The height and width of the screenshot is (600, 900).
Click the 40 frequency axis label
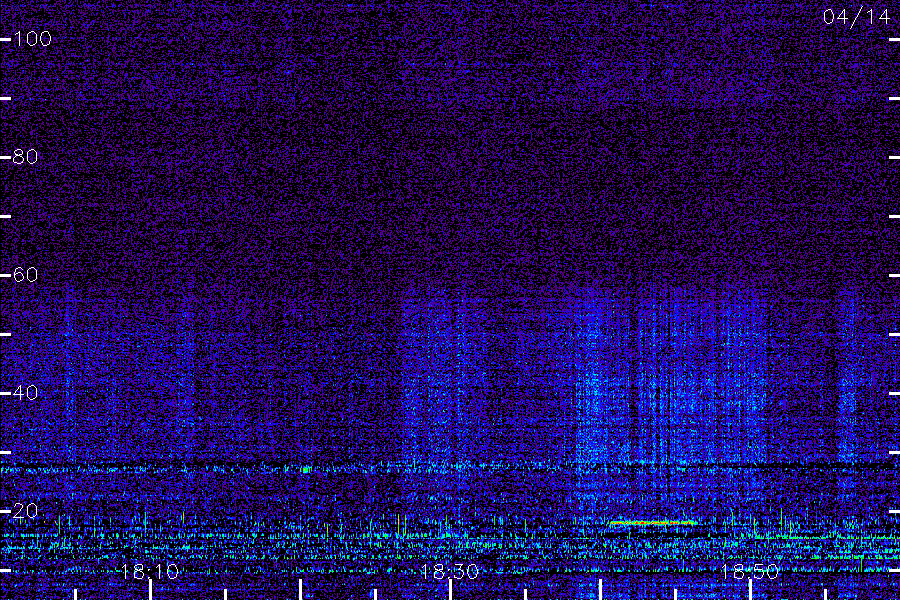(x=25, y=393)
